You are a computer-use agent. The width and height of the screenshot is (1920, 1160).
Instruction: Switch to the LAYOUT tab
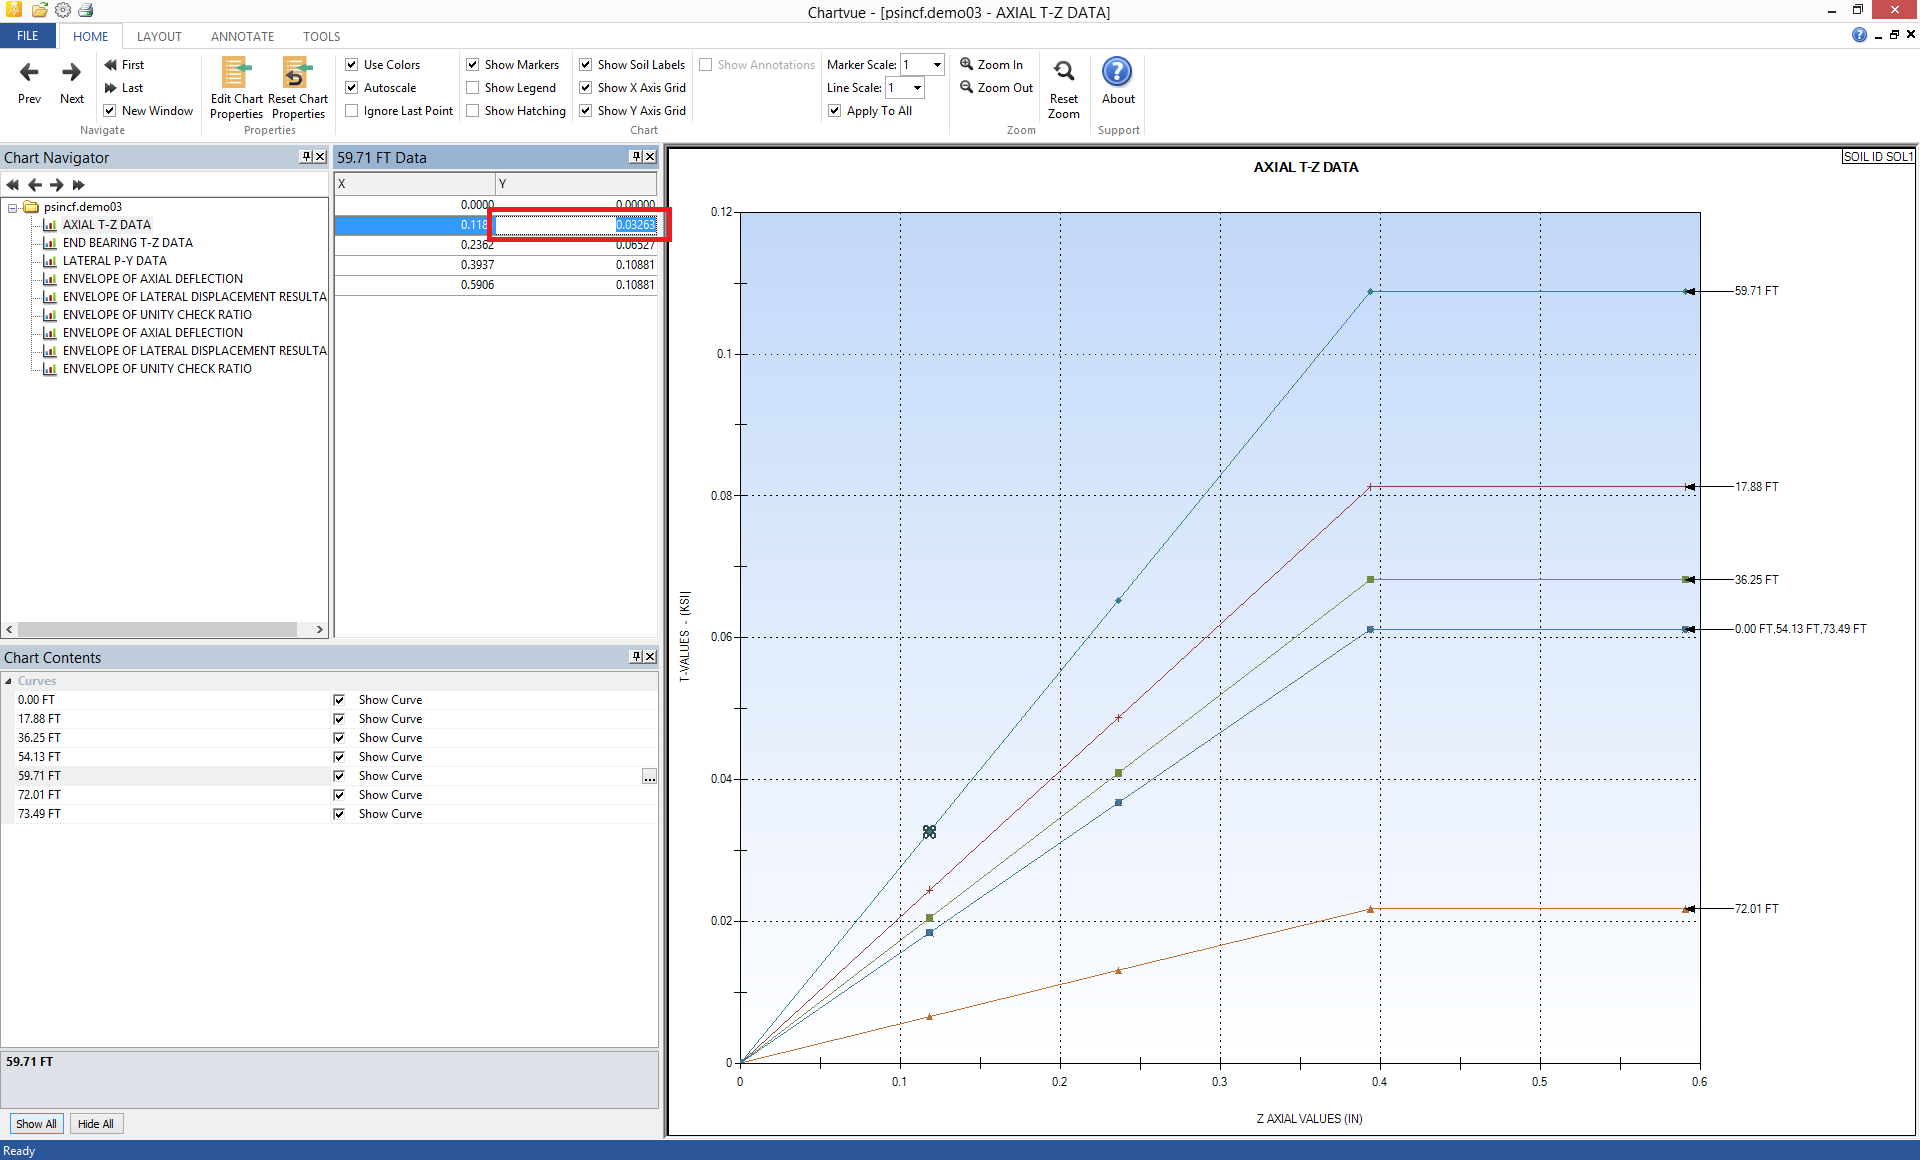pos(159,36)
